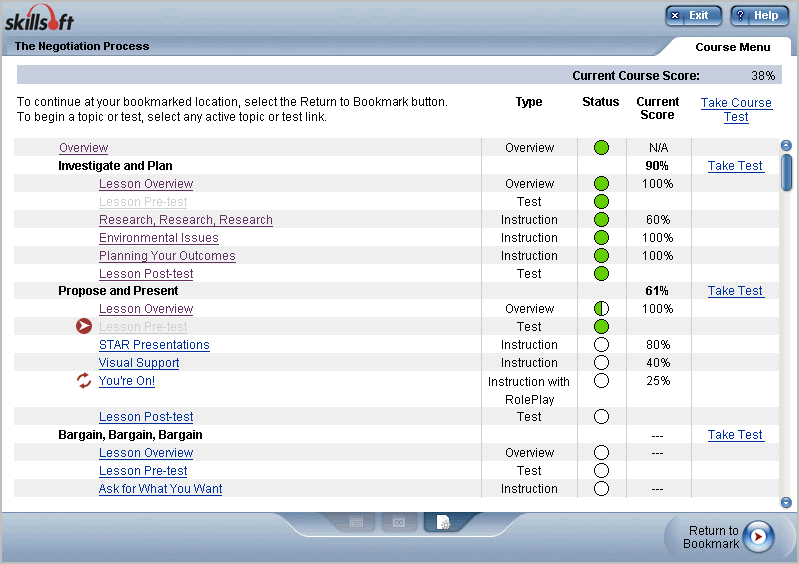Click the Status column header
The width and height of the screenshot is (799, 564).
pyautogui.click(x=600, y=102)
